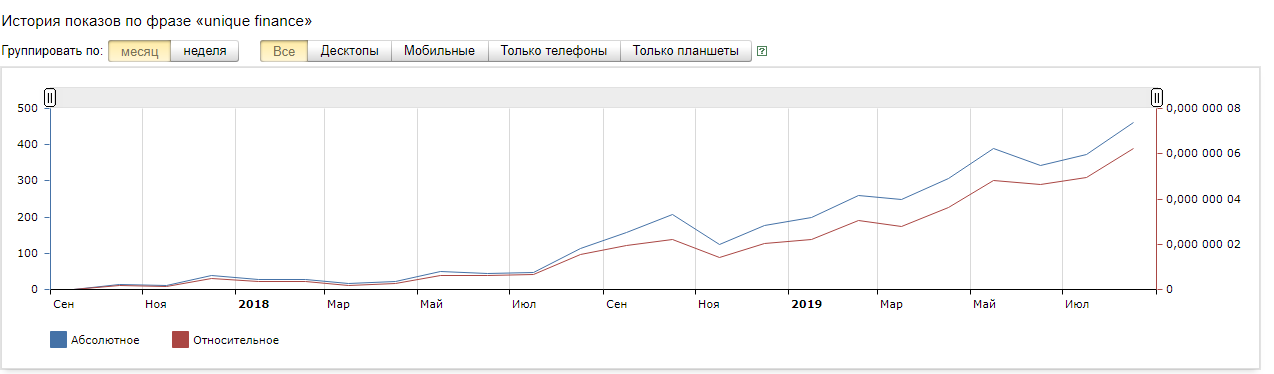The image size is (1274, 374).
Task: Click the red line's final peak point
Action: [x=1133, y=148]
